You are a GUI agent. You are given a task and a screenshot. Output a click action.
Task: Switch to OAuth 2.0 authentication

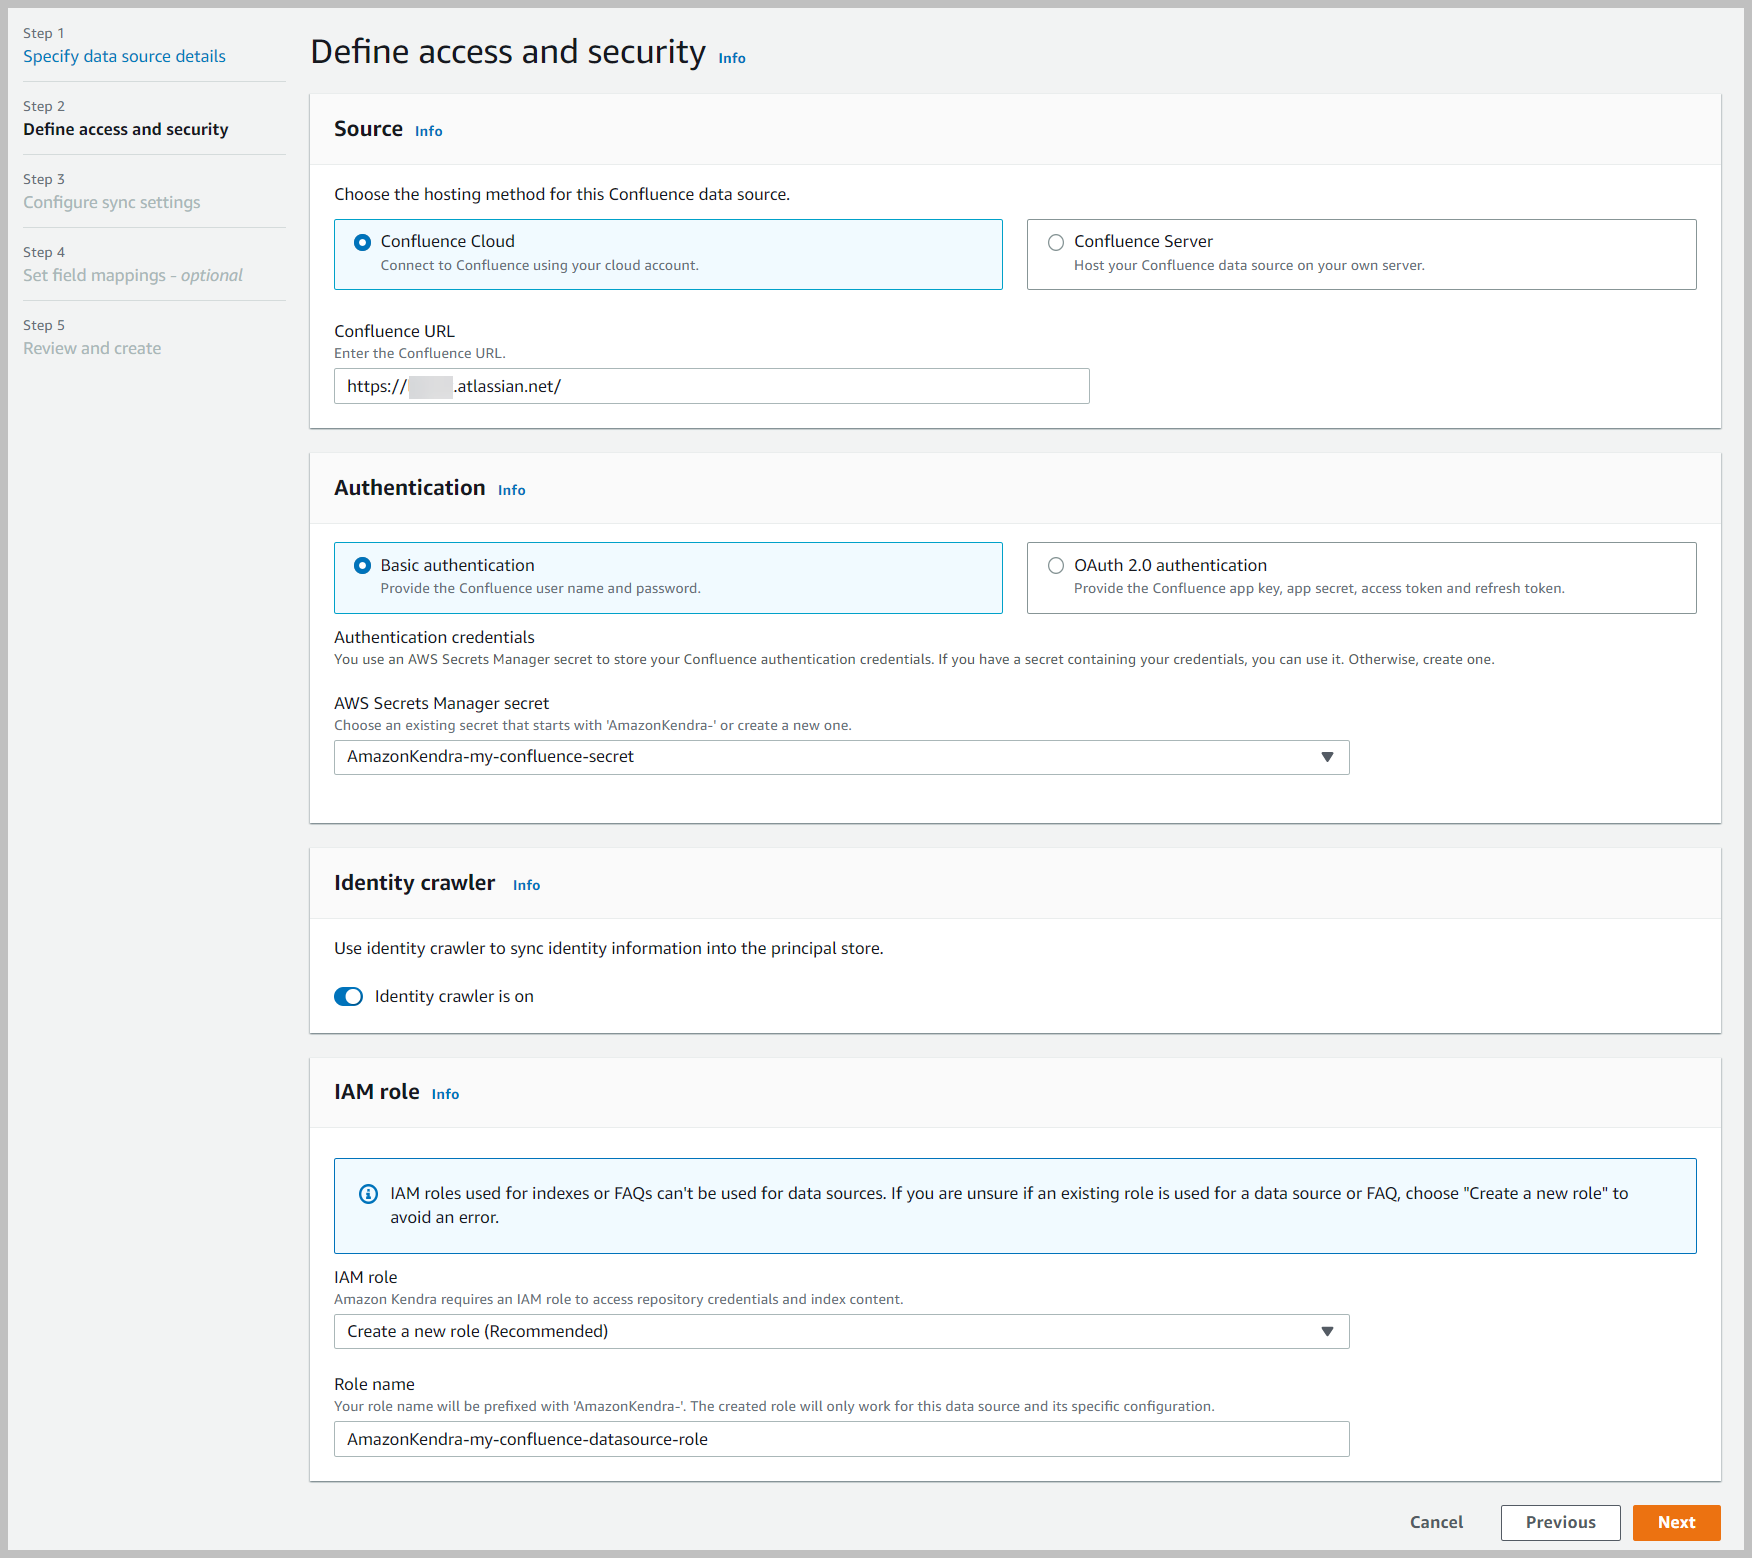[1056, 566]
